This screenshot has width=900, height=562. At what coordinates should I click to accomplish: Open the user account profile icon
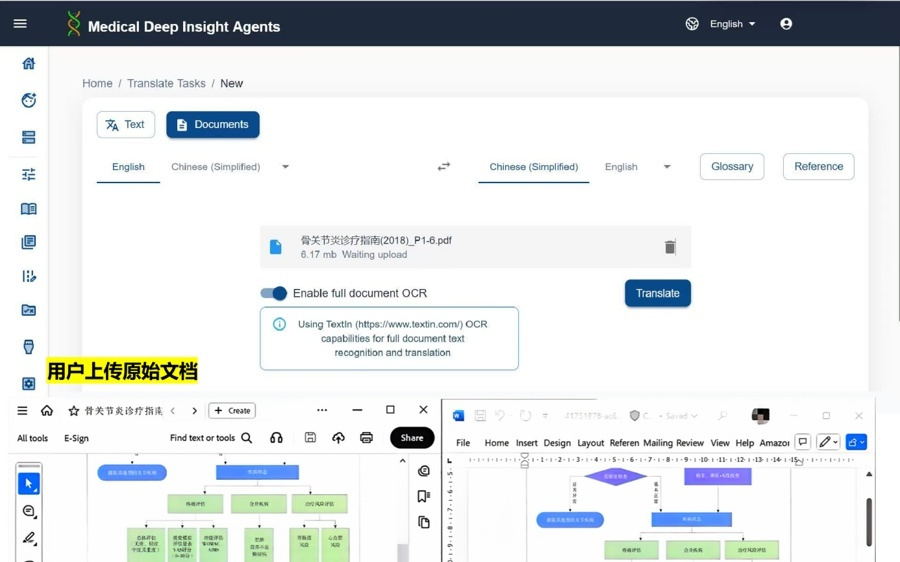pyautogui.click(x=786, y=24)
